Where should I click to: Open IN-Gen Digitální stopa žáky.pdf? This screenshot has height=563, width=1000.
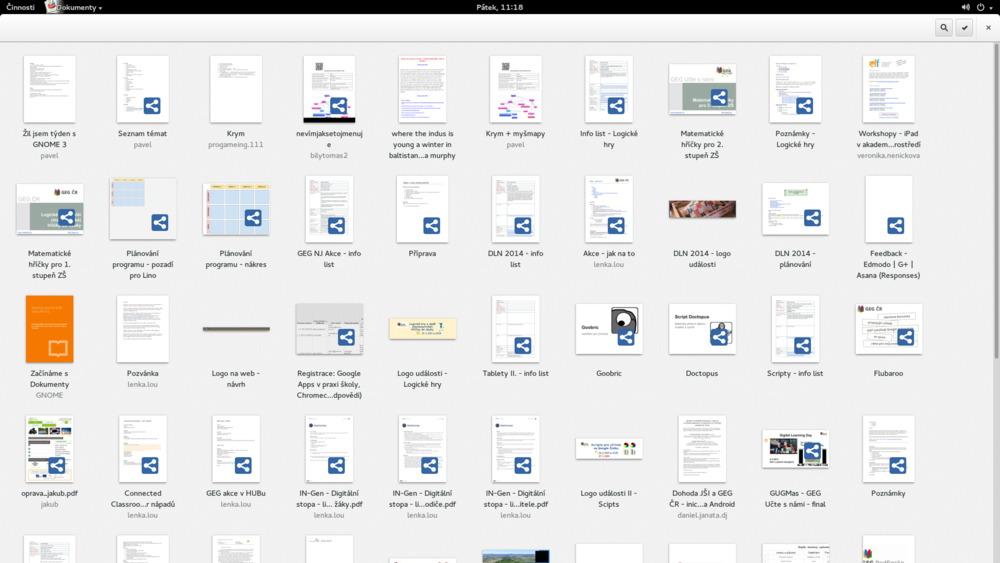[329, 449]
